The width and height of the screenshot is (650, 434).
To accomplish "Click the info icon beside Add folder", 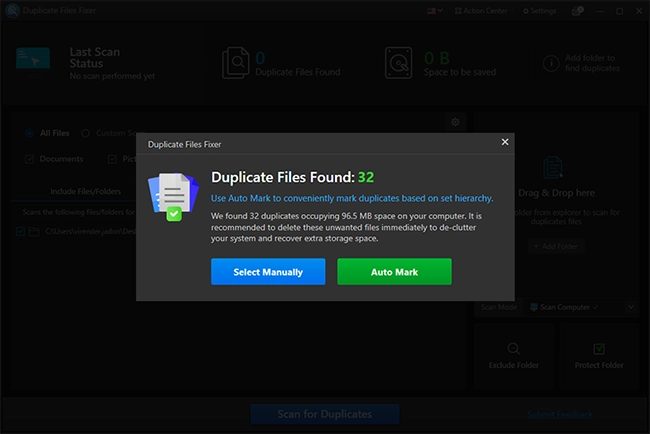I will click(x=551, y=63).
